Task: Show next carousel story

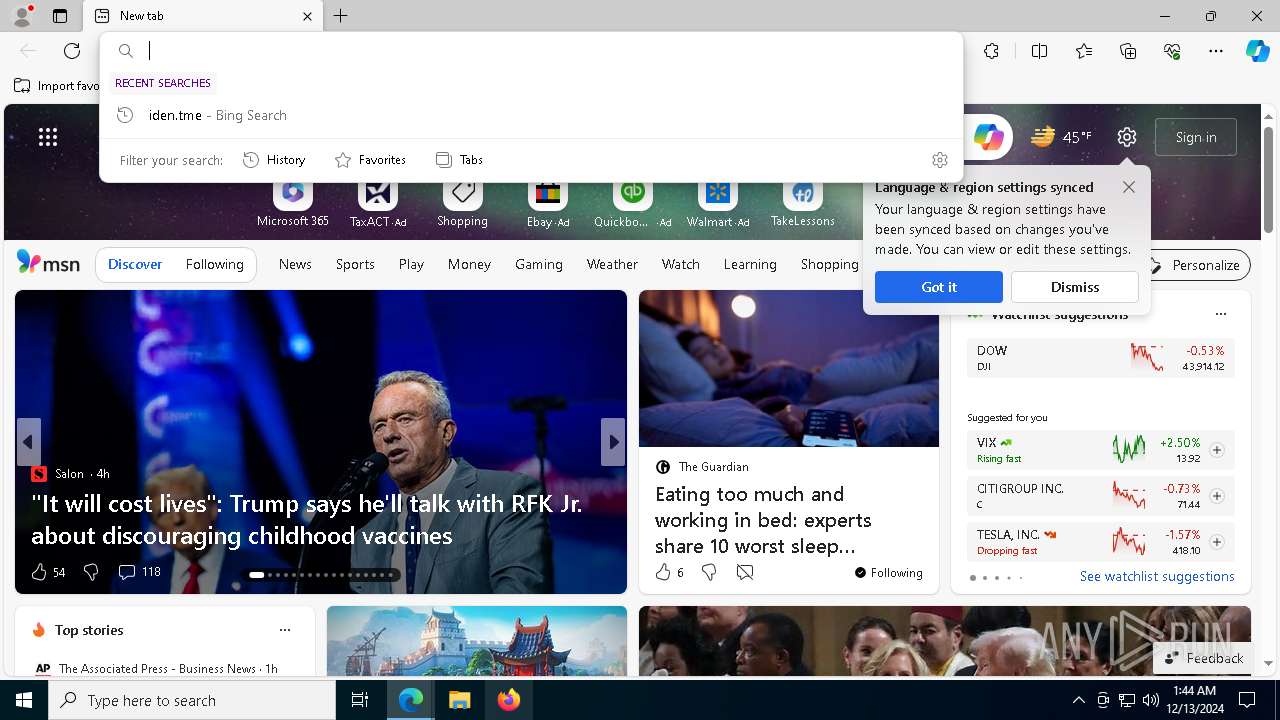Action: (x=613, y=441)
